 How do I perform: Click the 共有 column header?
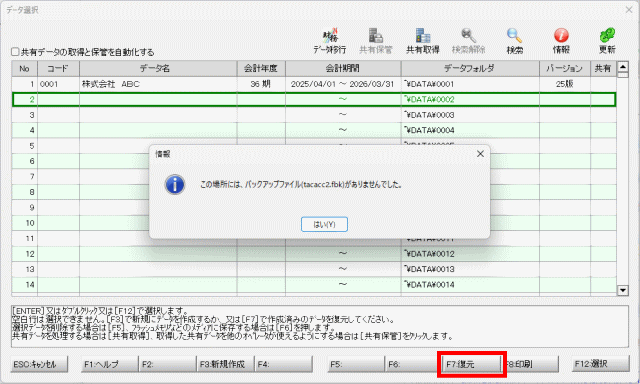603,69
